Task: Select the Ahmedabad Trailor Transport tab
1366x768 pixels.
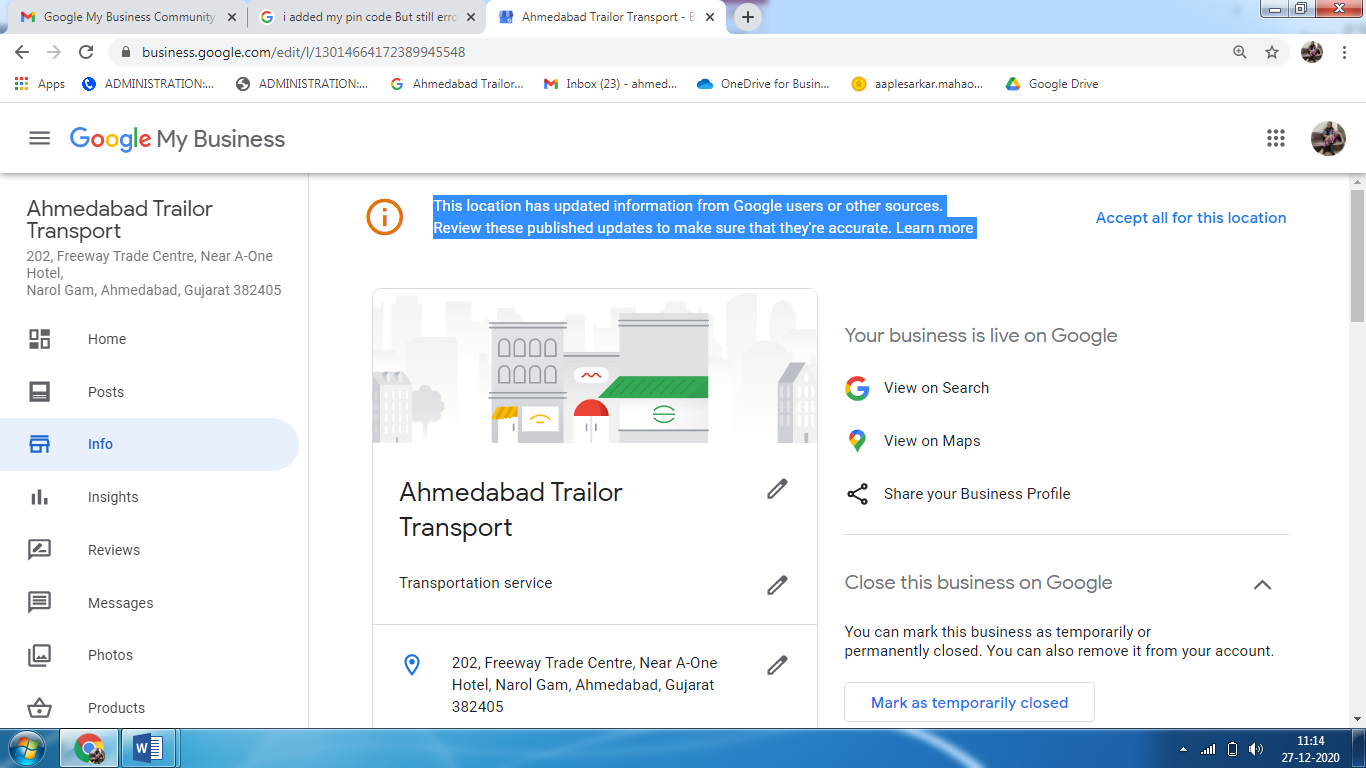Action: tap(606, 17)
